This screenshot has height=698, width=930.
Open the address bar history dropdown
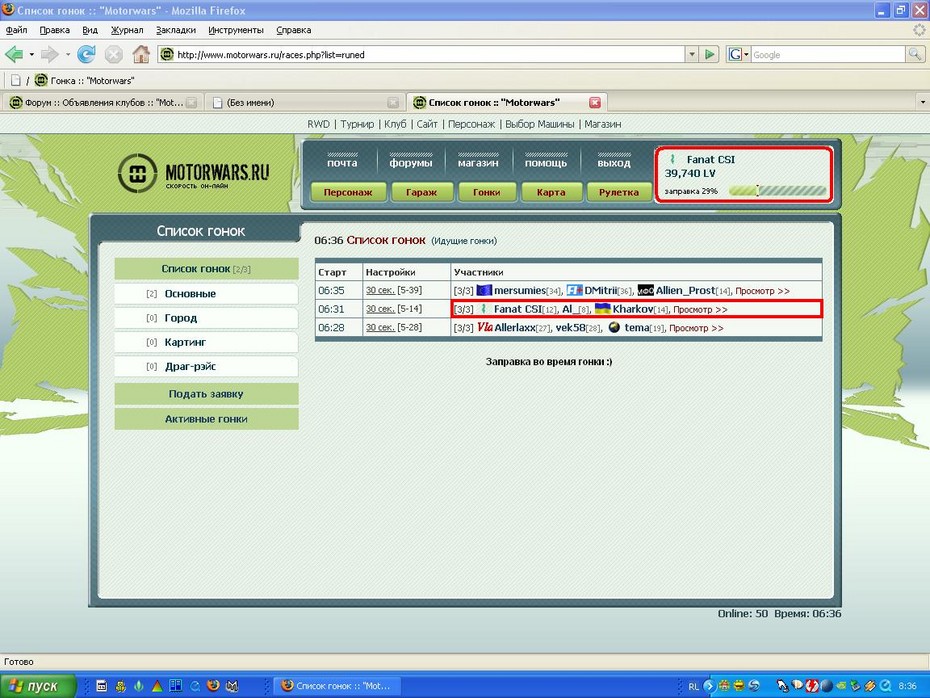click(692, 55)
